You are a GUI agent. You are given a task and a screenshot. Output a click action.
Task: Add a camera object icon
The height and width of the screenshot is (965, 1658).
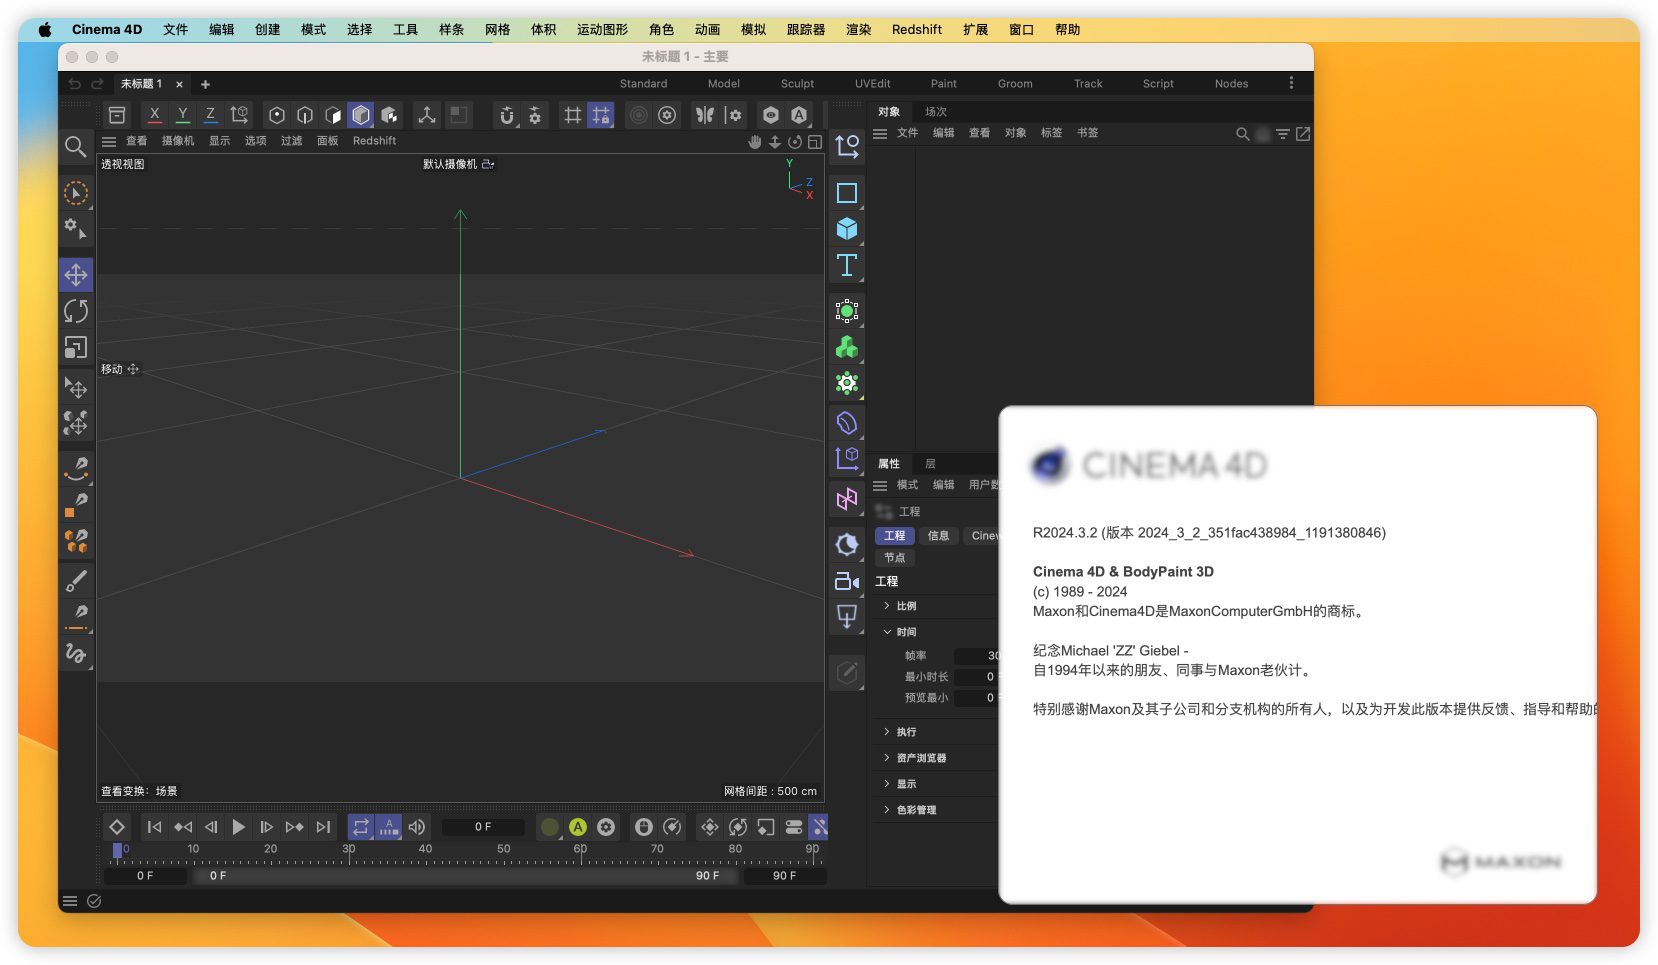pos(847,581)
